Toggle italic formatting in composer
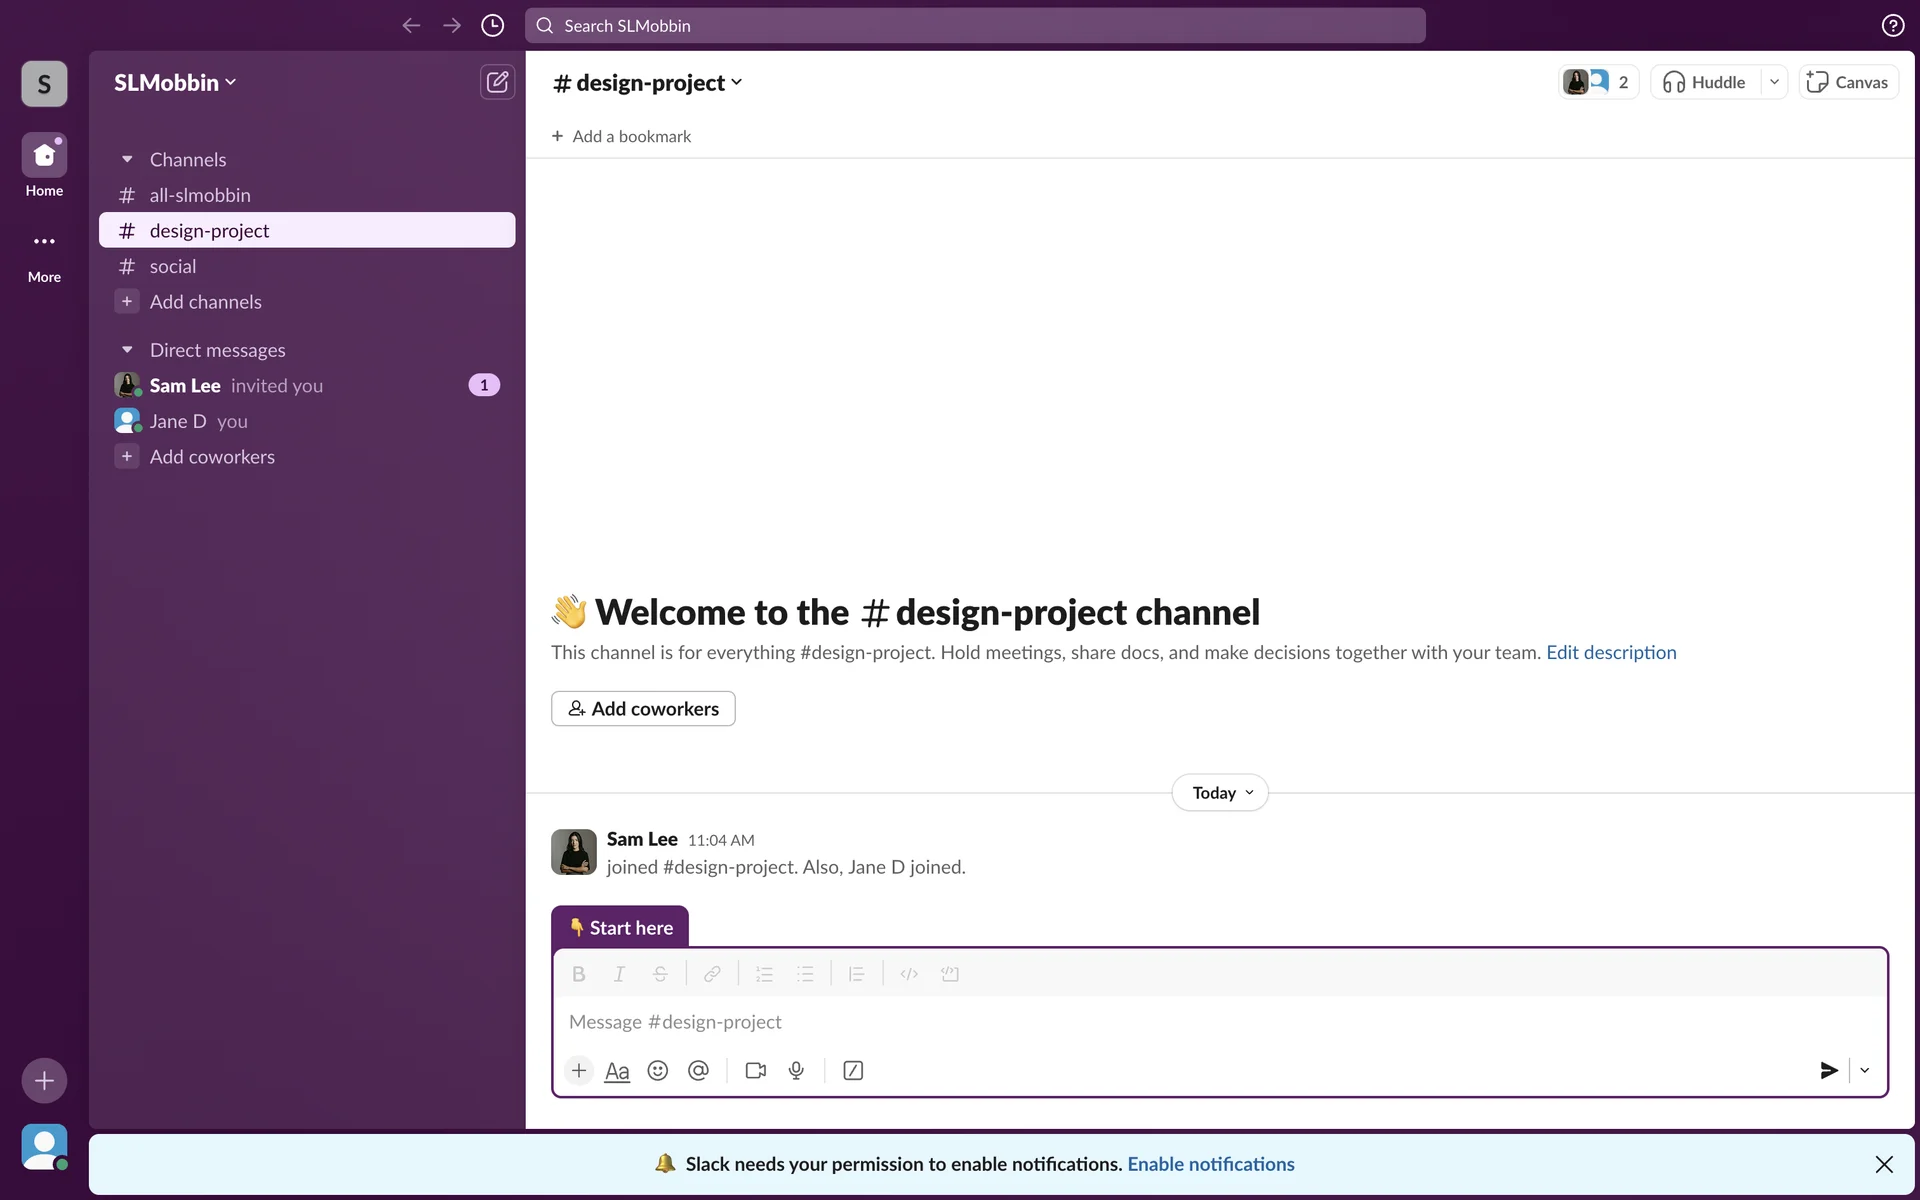The image size is (1920, 1200). click(x=619, y=974)
